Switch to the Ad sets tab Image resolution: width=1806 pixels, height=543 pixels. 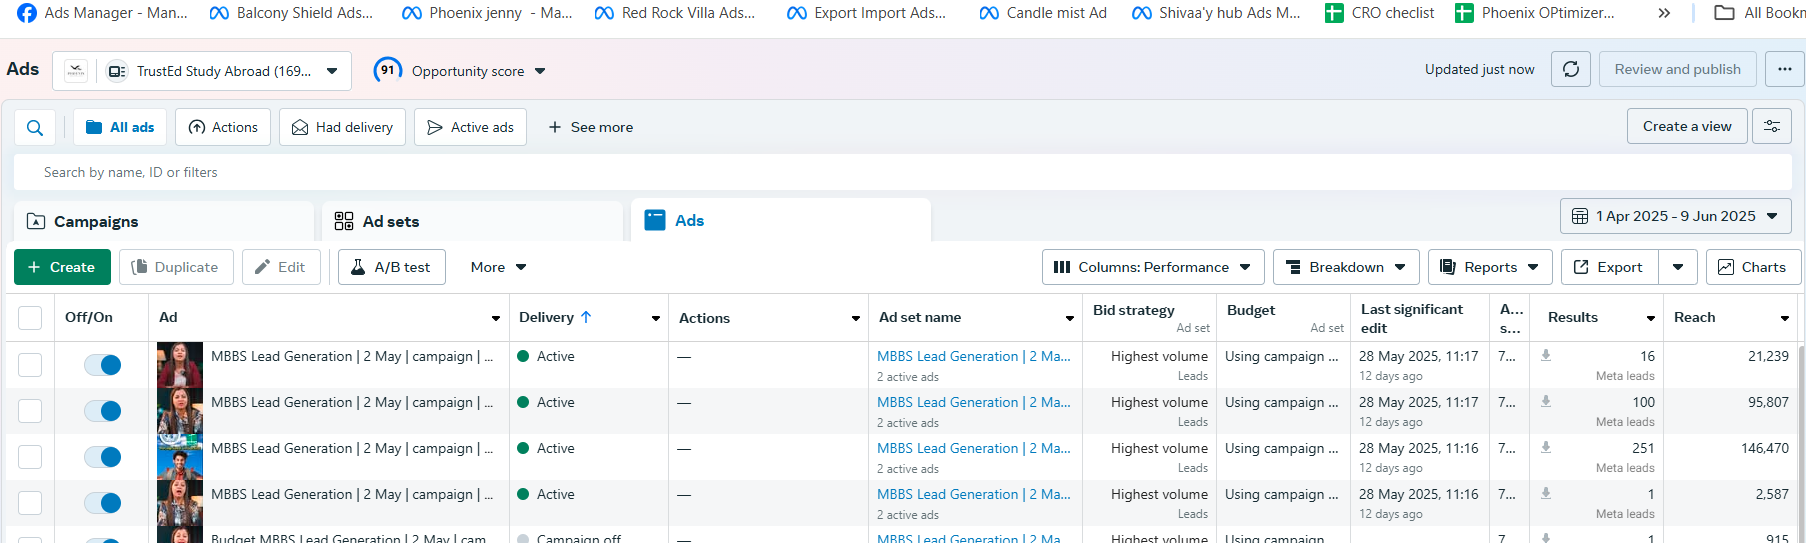point(472,221)
